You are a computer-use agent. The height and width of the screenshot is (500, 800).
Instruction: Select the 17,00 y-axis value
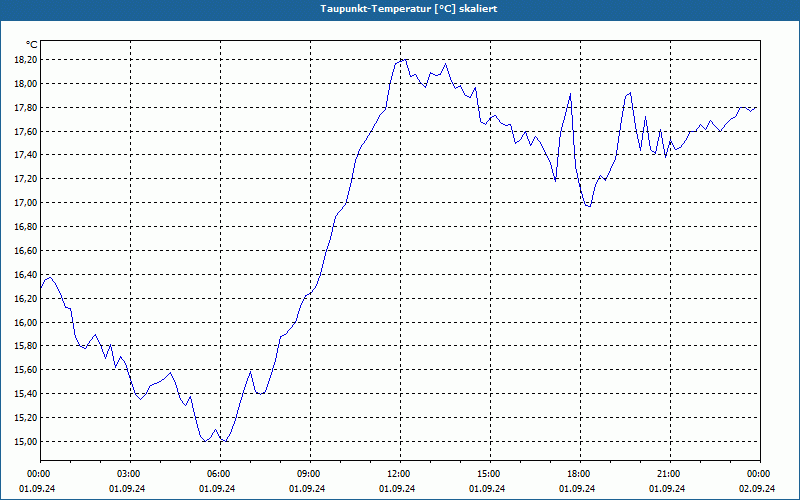(x=27, y=203)
